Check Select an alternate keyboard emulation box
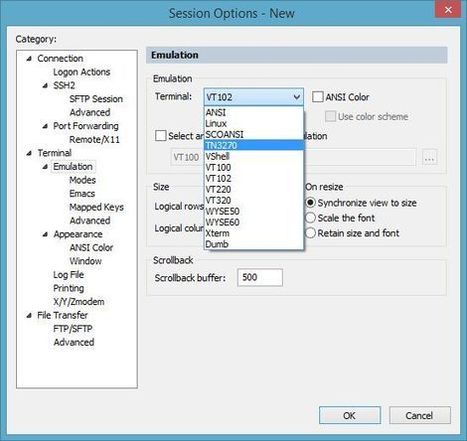 tap(160, 136)
